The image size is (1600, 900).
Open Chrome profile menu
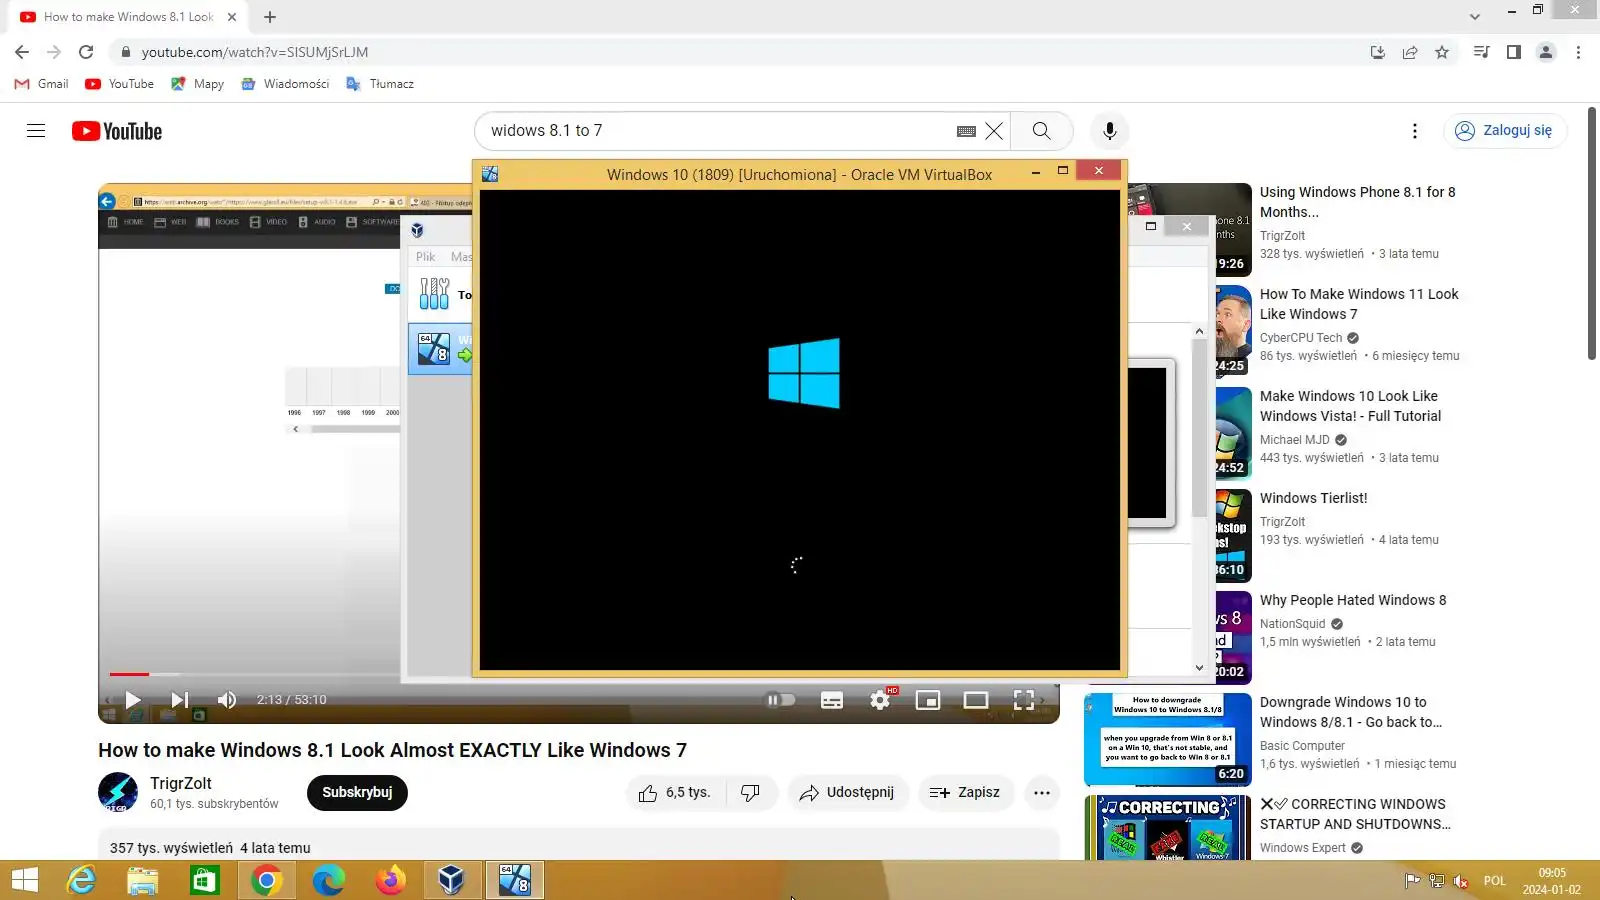pos(1546,52)
